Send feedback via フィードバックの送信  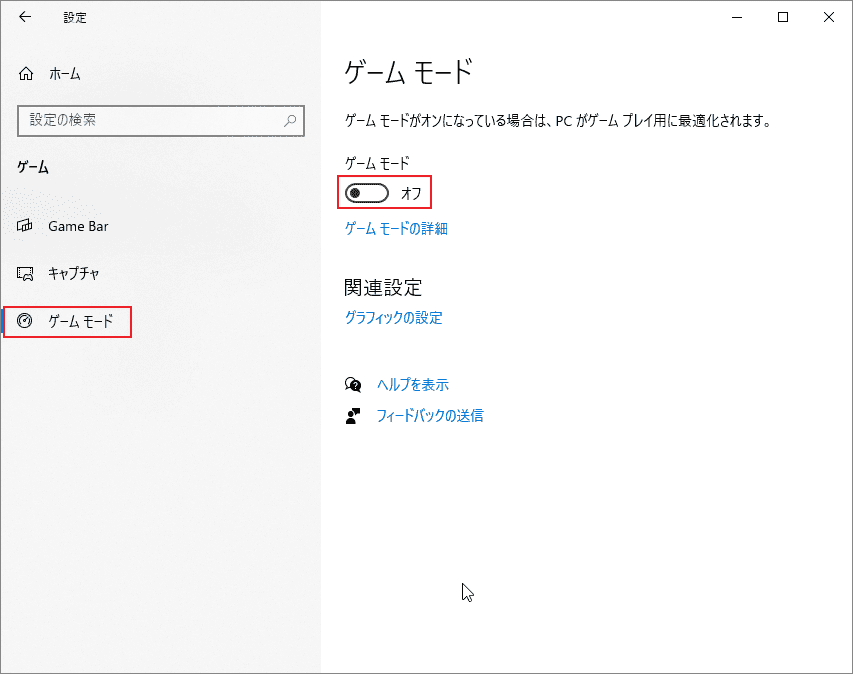432,415
